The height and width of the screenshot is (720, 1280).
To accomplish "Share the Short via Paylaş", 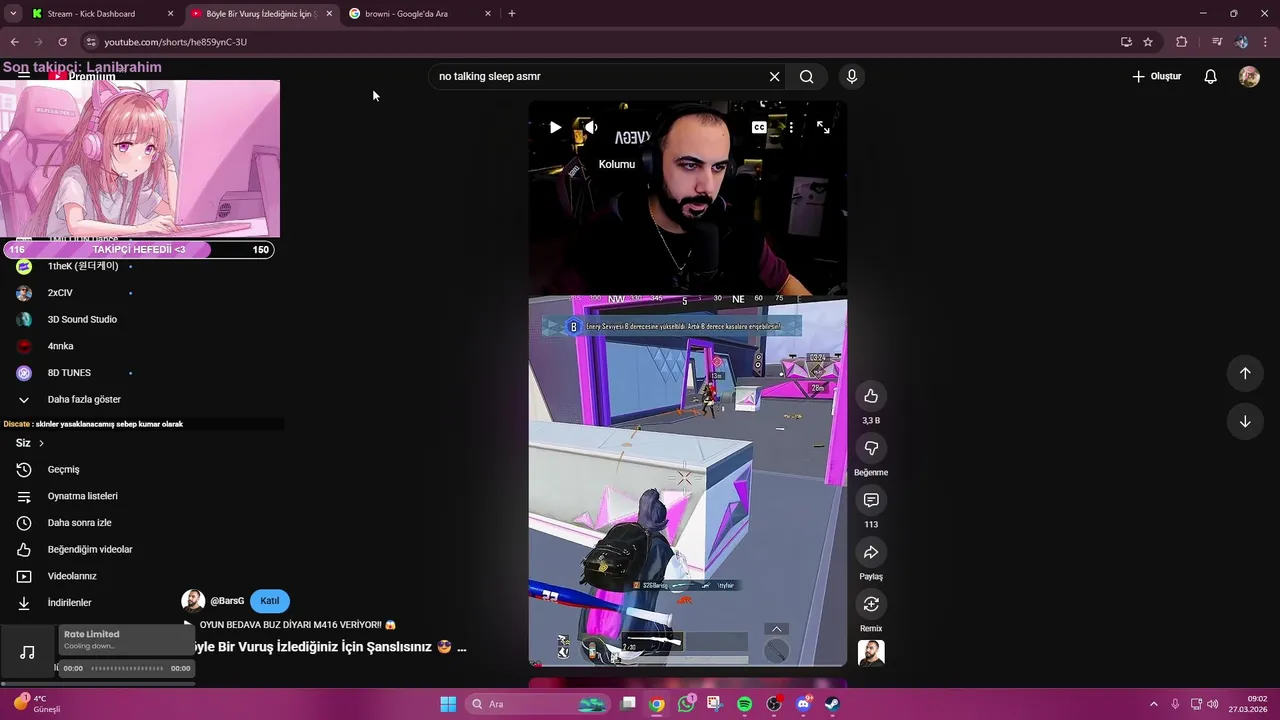I will (x=871, y=552).
